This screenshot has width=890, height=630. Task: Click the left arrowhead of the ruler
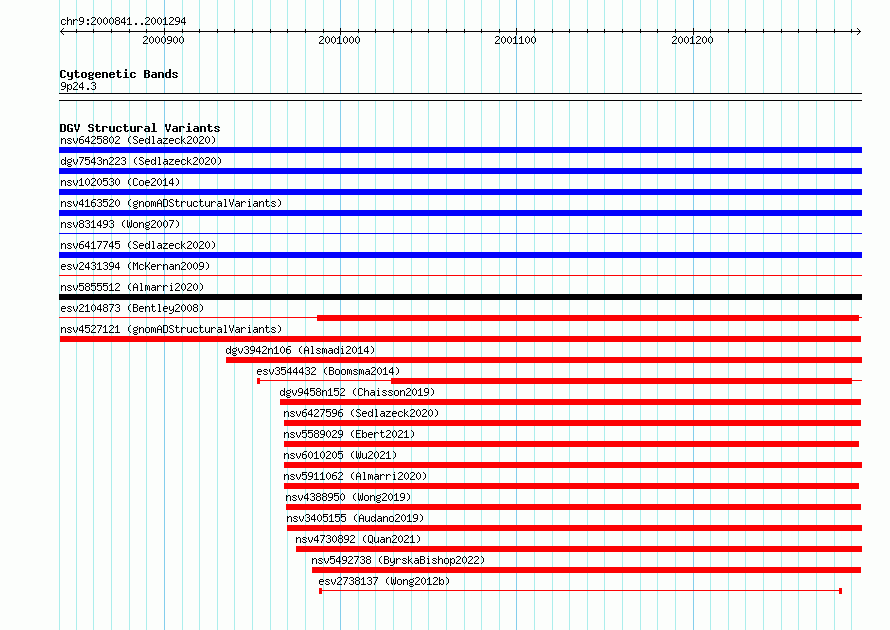pos(62,31)
